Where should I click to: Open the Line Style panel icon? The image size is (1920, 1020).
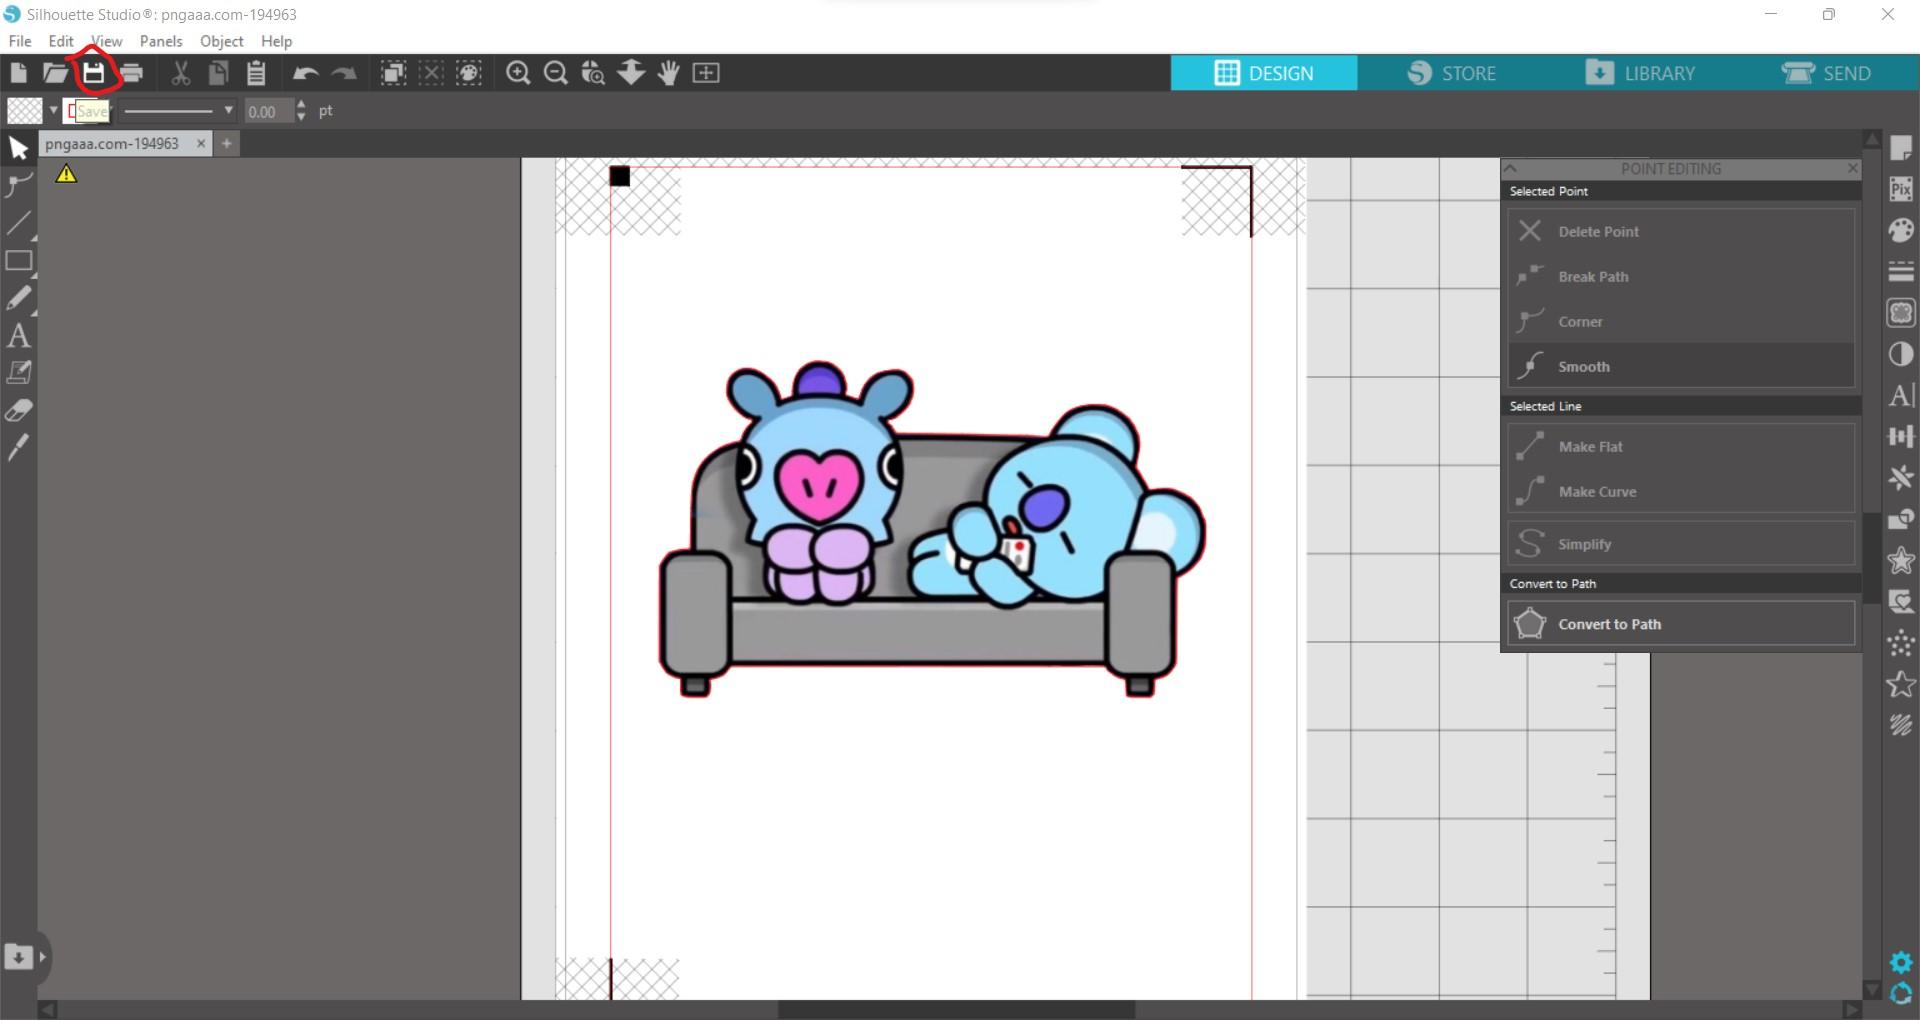[1901, 272]
